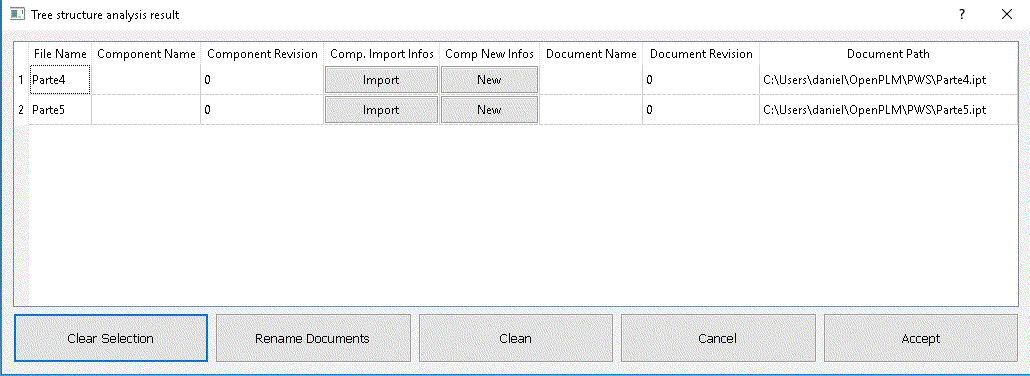Screen dimensions: 1030x376
Task: Select row header 2
Action: click(22, 110)
